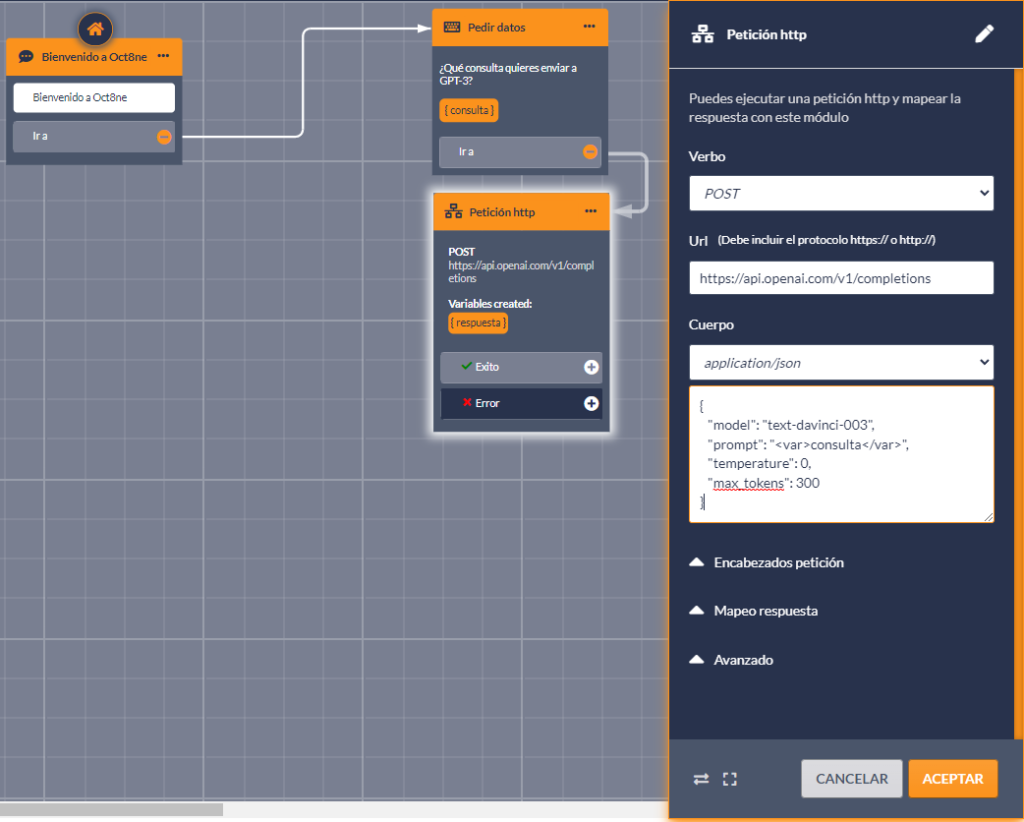Open three-dot menu on Pedir datos node
The height and width of the screenshot is (822, 1024).
[x=590, y=27]
